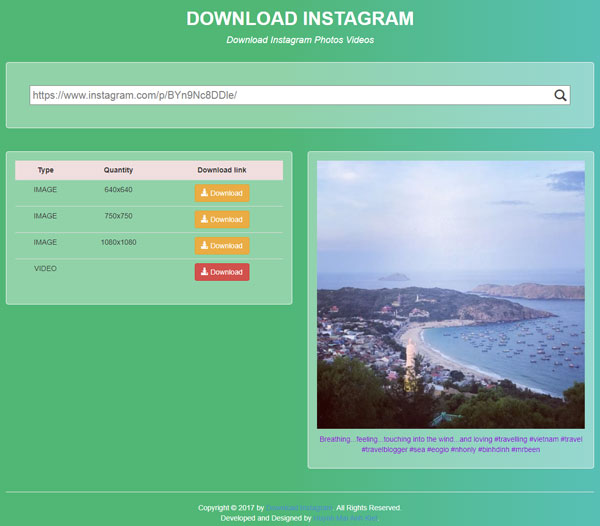Click the photo caption with hashtags
The height and width of the screenshot is (526, 600).
coord(451,444)
